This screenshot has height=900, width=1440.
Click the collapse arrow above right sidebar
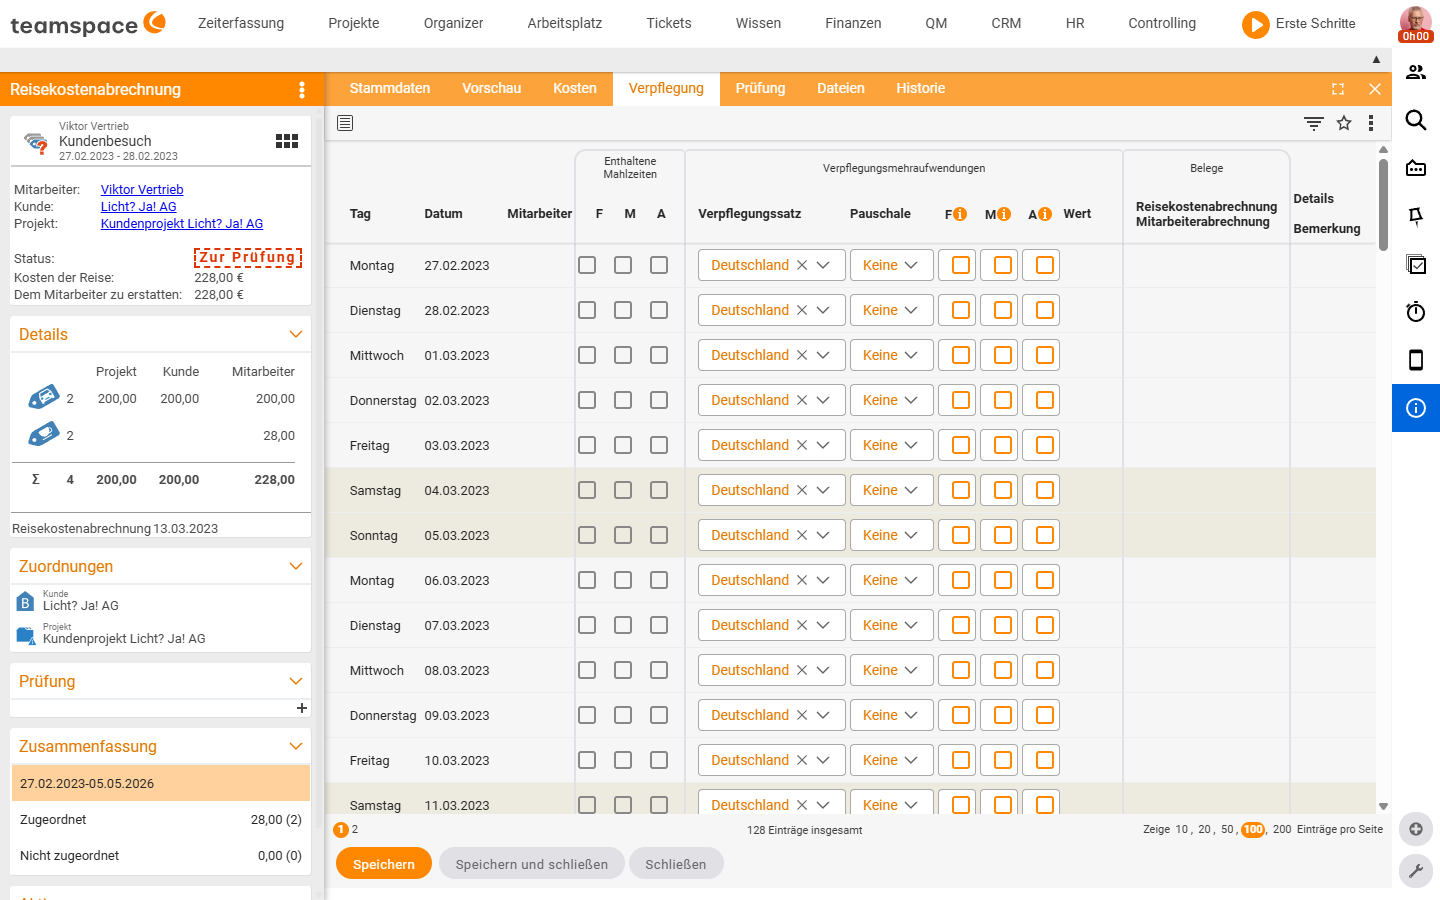coord(1376,60)
